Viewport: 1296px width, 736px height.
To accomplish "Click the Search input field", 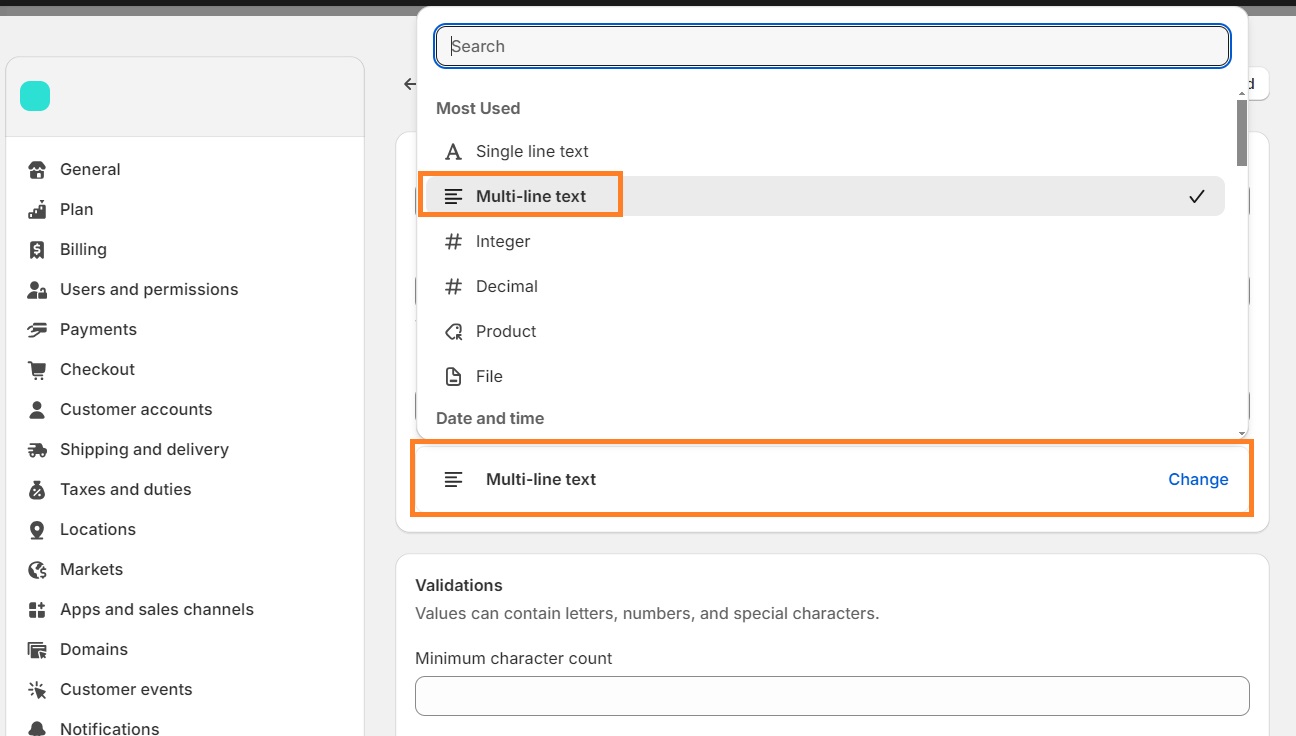I will point(830,45).
